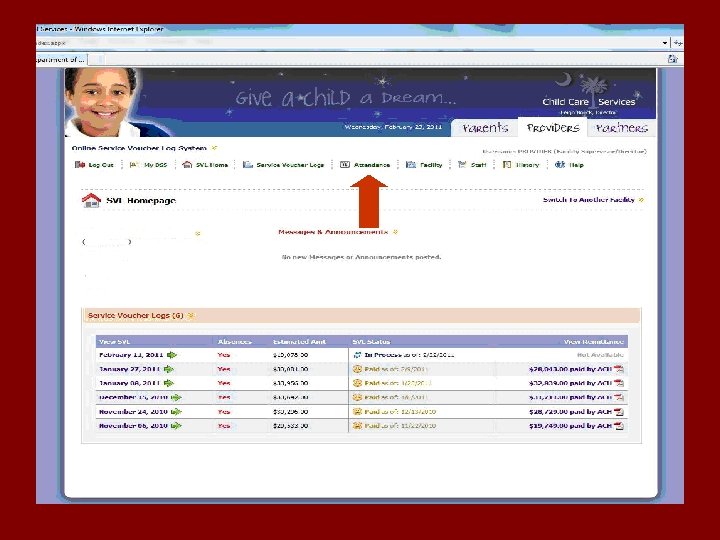The height and width of the screenshot is (540, 720).
Task: Click help star beside Online Service Voucher Log System
Action: (214, 148)
